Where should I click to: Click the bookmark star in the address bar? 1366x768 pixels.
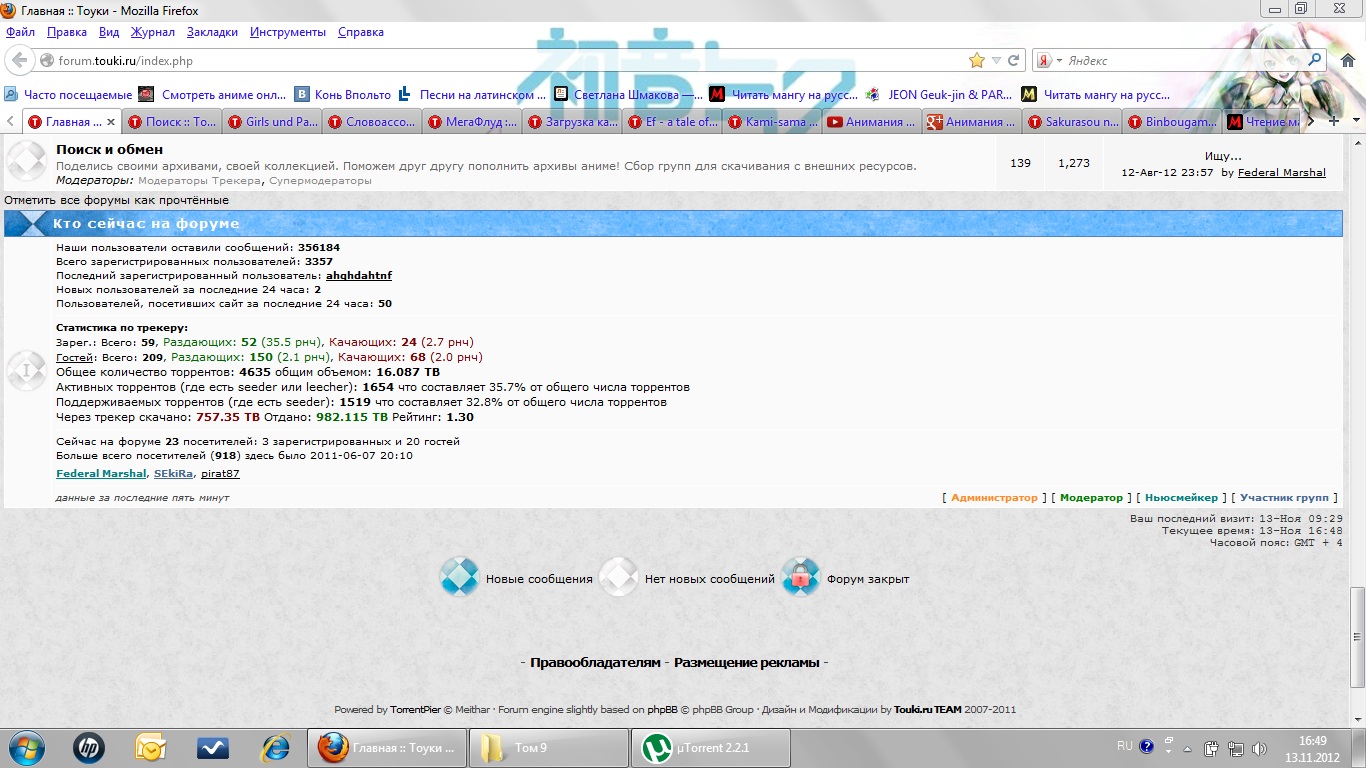click(x=977, y=61)
